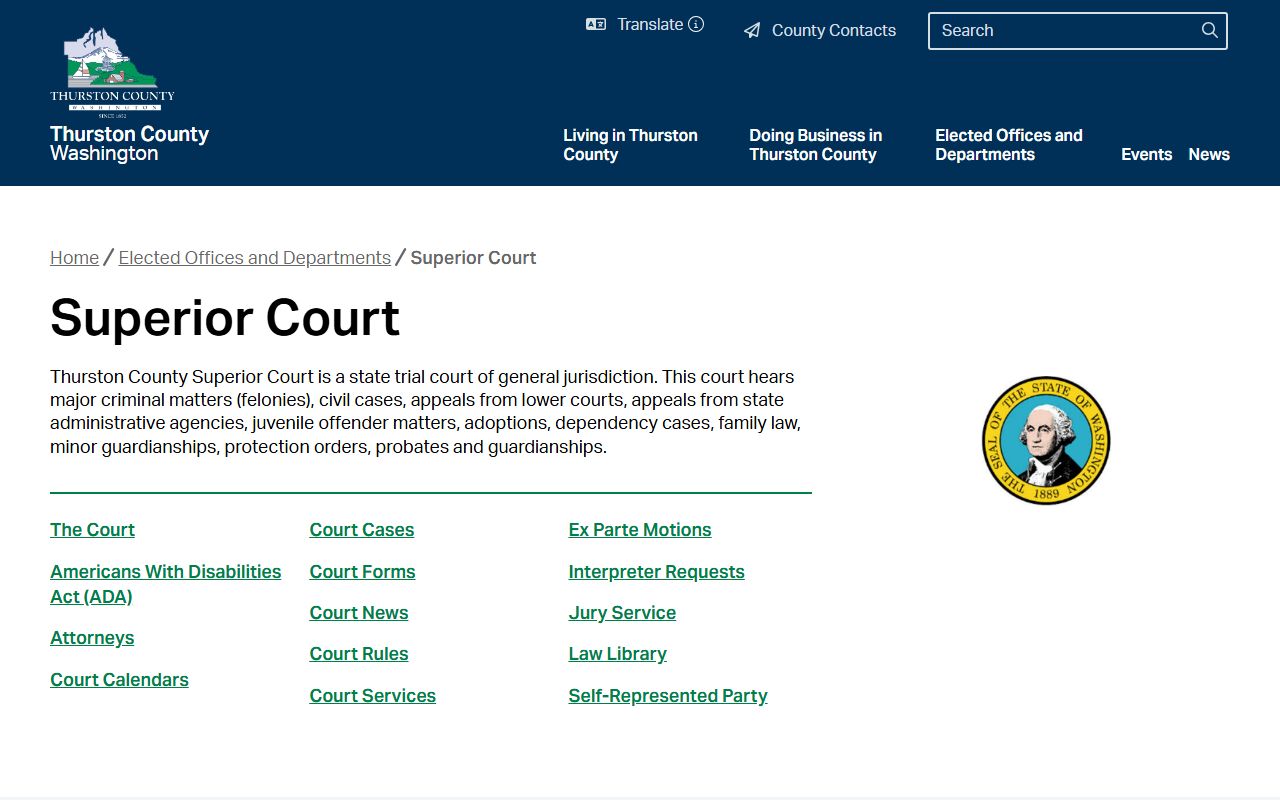Open the Attorneys link

(x=92, y=638)
